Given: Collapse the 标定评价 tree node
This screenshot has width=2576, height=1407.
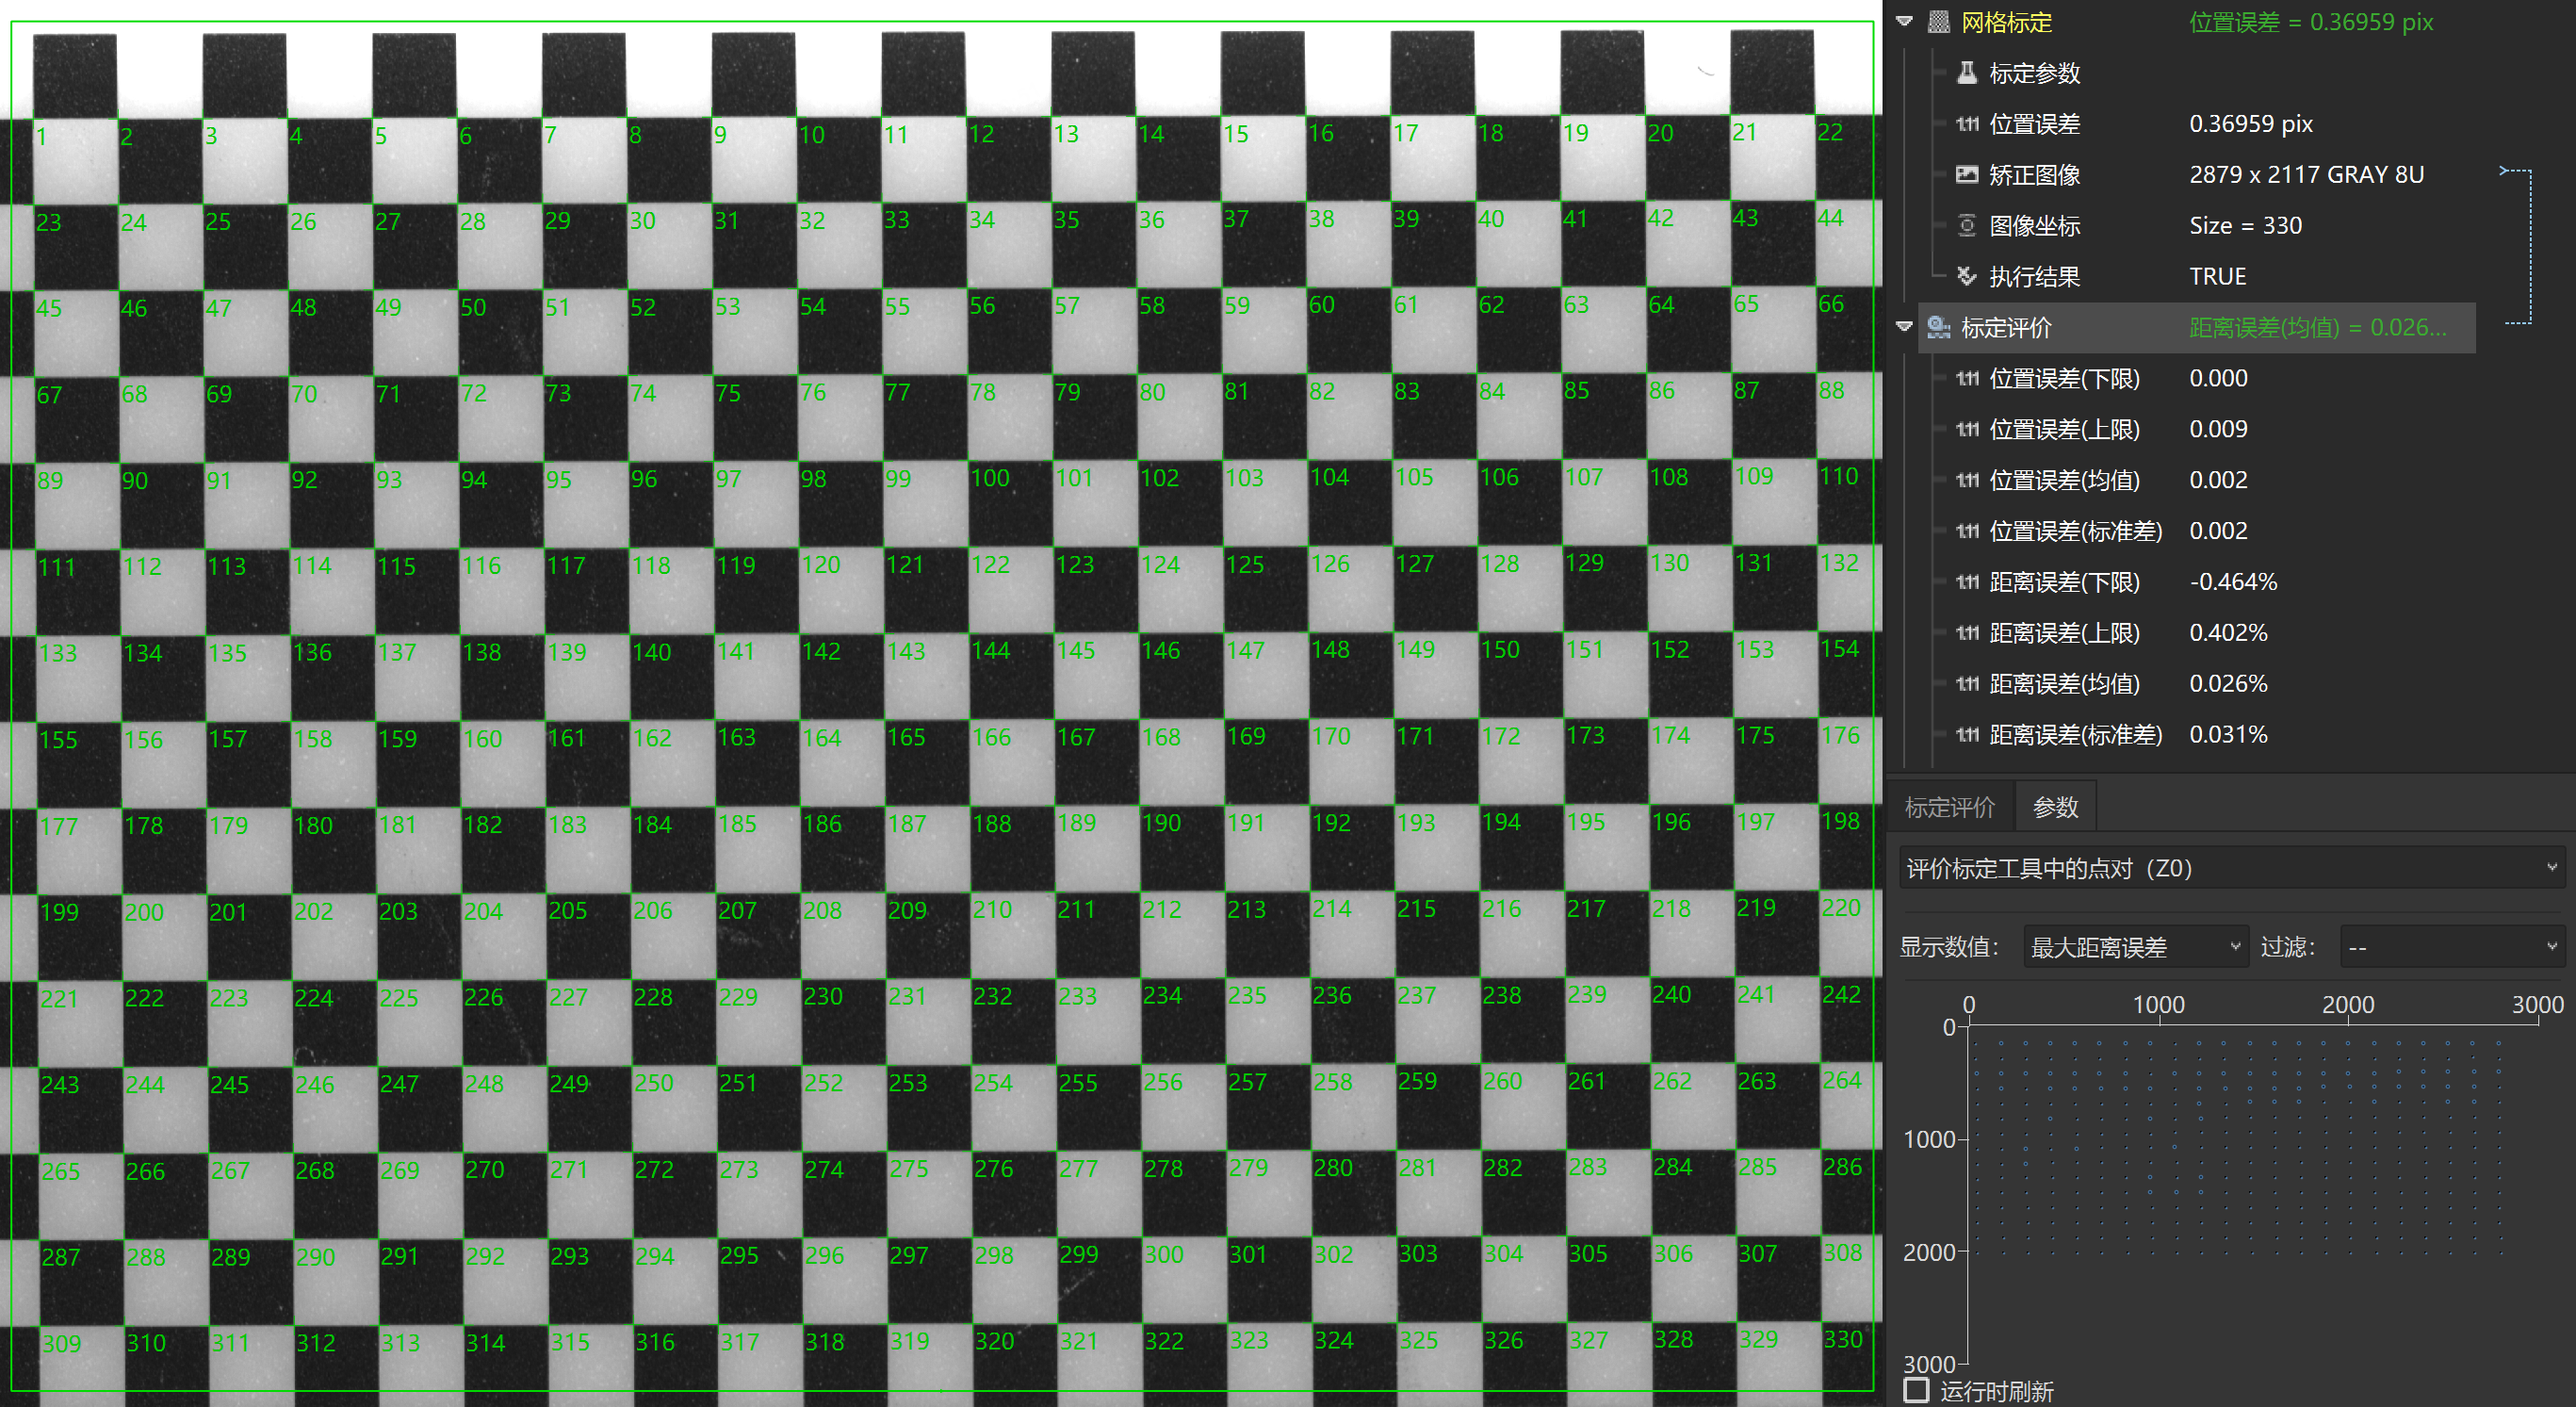Looking at the screenshot, I should pyautogui.click(x=1904, y=327).
